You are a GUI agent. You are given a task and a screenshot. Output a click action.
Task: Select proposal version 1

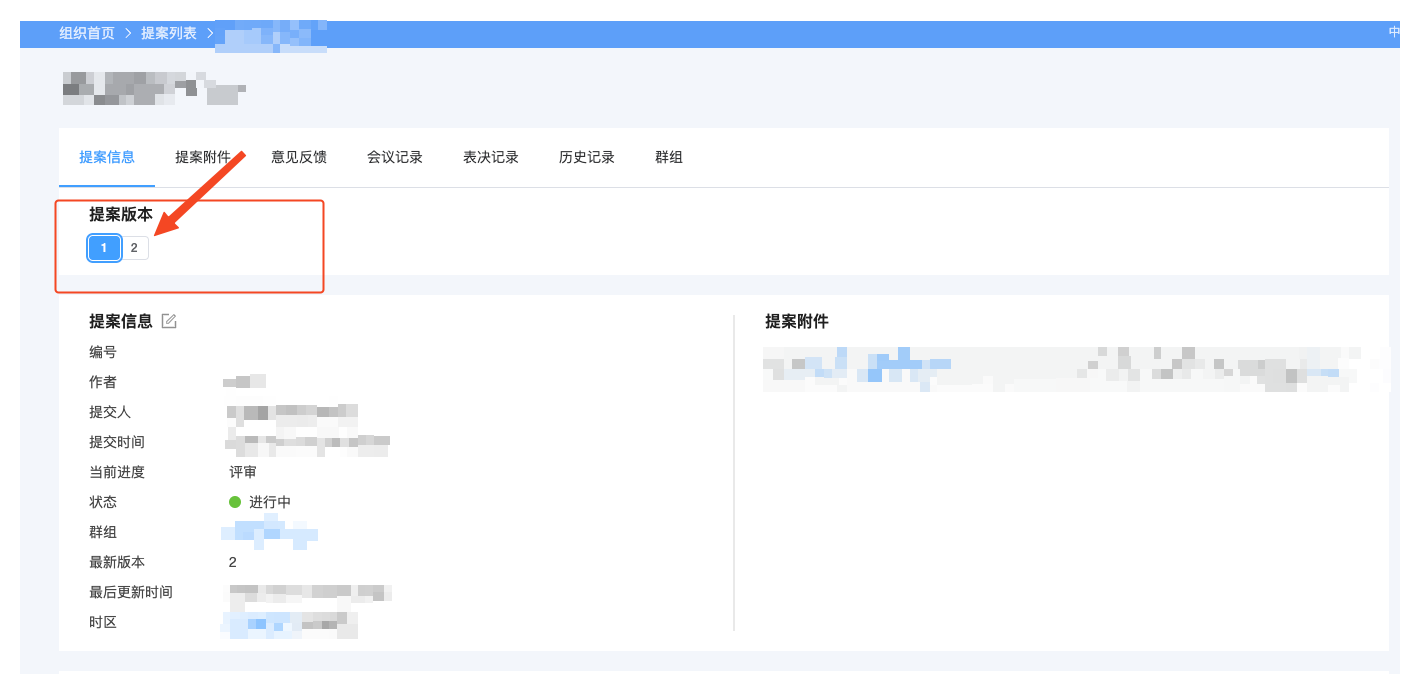[104, 248]
